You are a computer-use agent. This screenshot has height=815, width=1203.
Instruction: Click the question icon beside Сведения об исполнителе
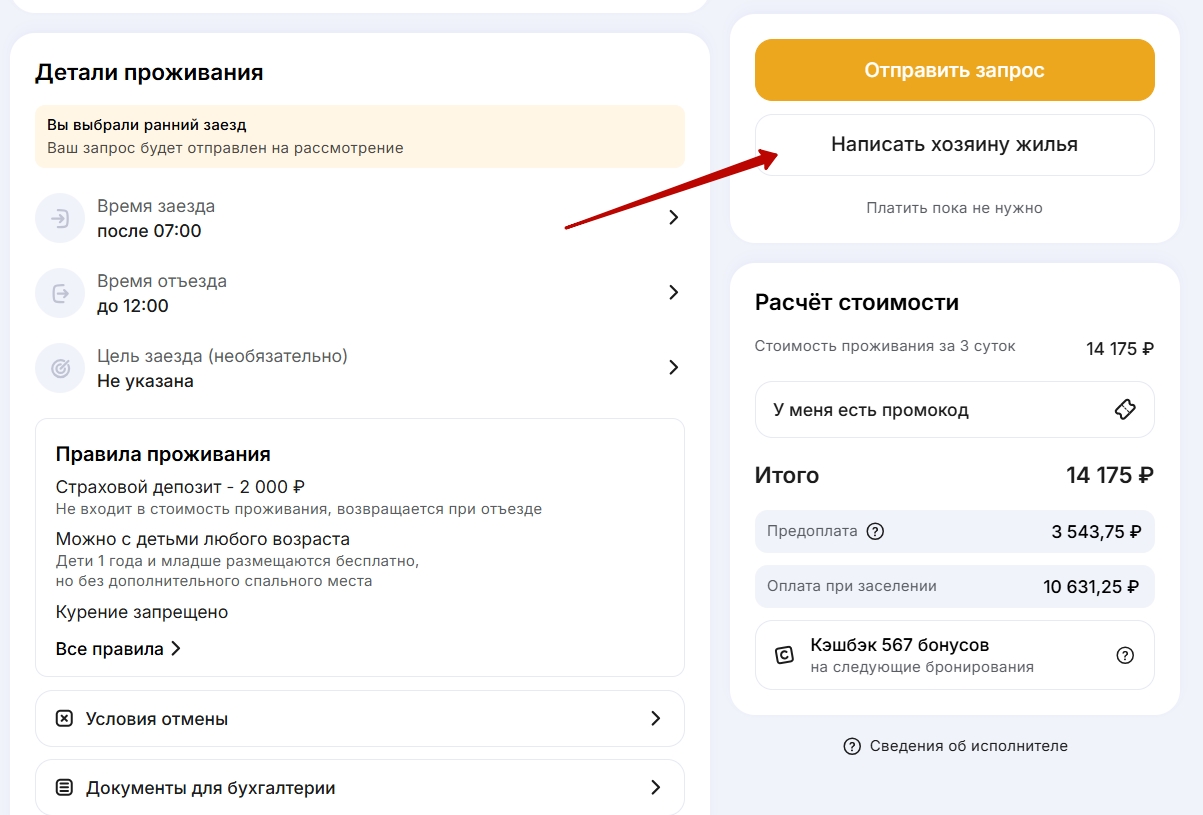pyautogui.click(x=852, y=746)
